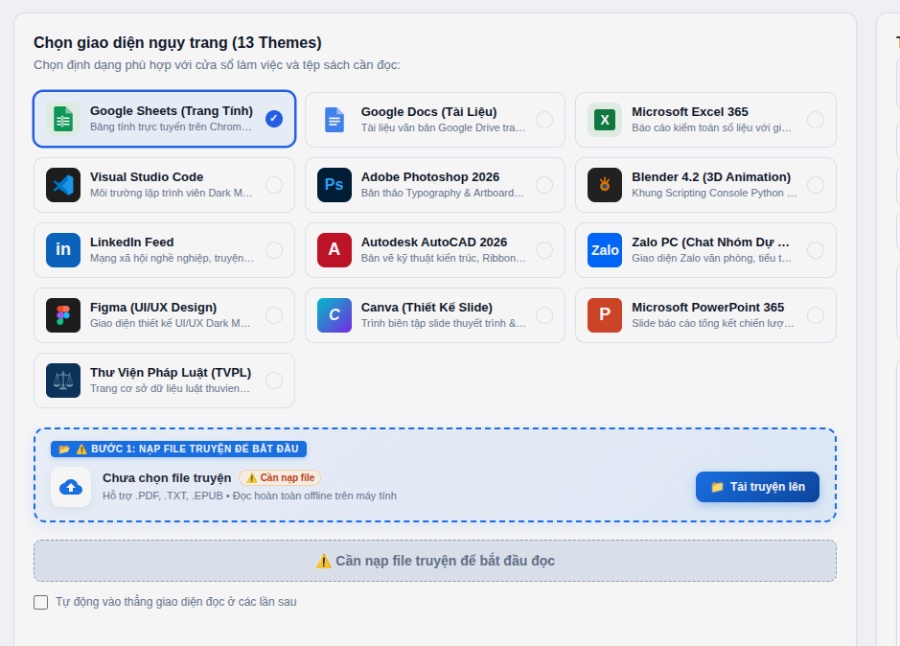
Task: Click the LinkedIn Feed icon
Action: pyautogui.click(x=63, y=250)
